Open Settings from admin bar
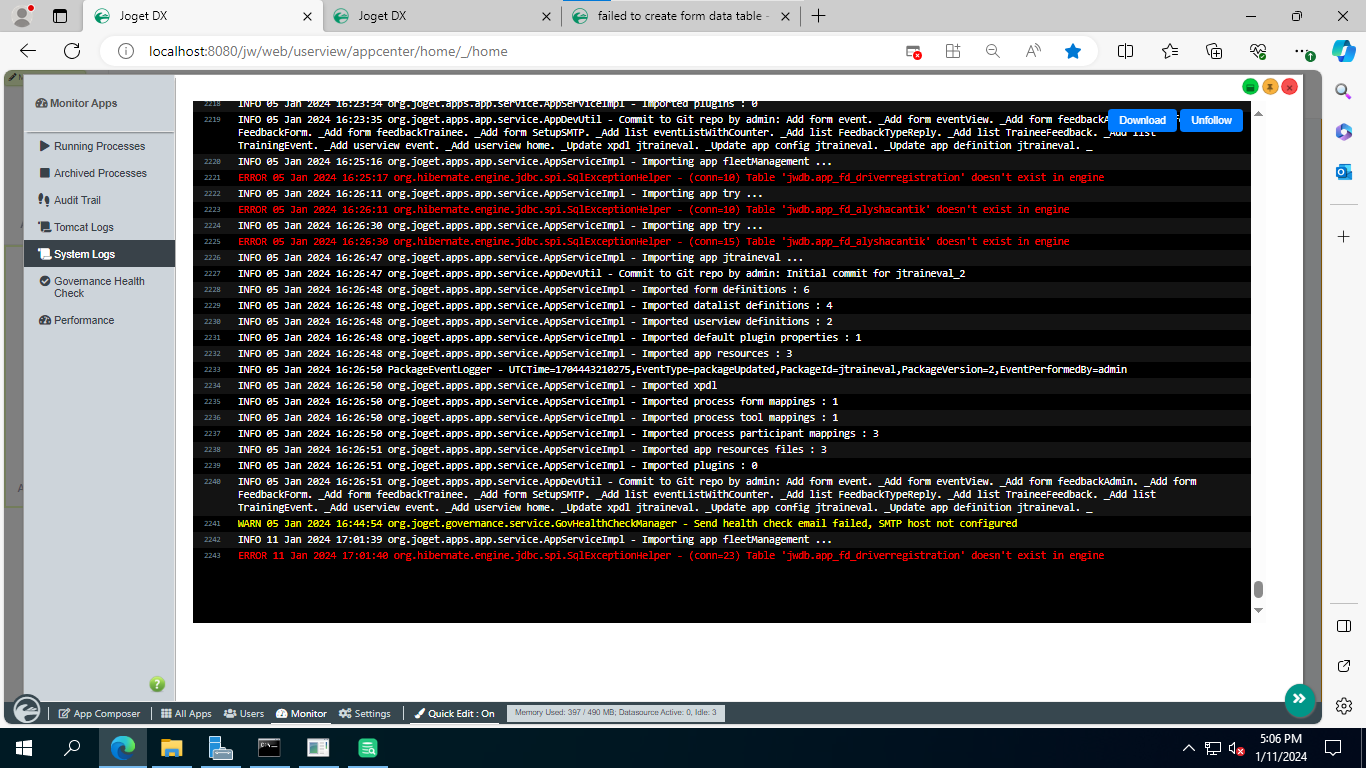 click(x=365, y=714)
